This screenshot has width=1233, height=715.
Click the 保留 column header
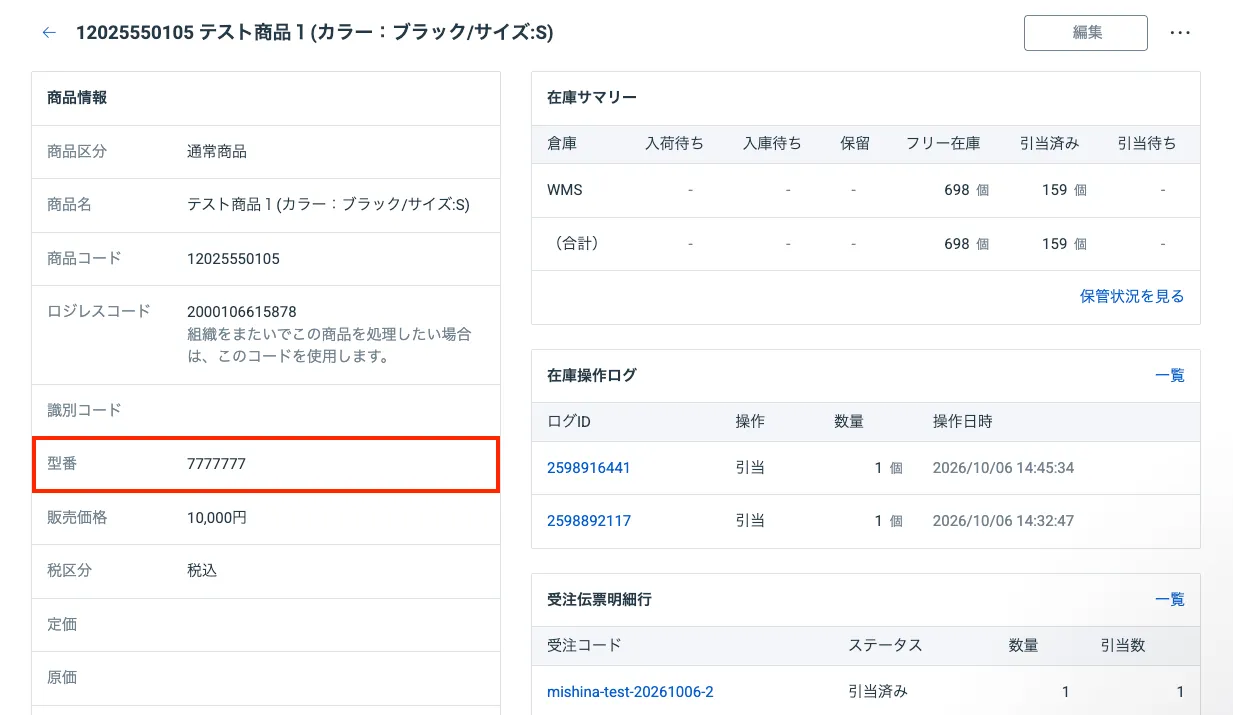pos(855,143)
